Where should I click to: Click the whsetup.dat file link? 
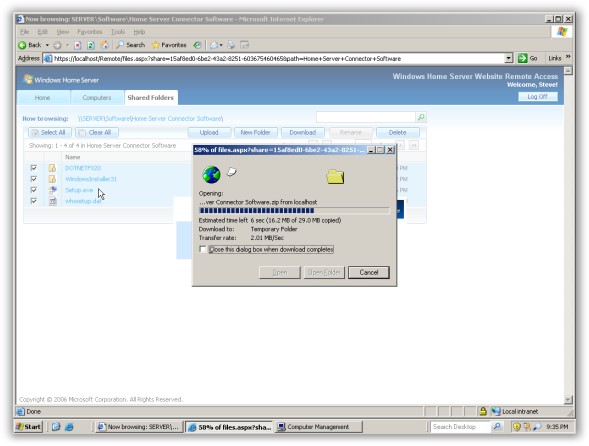83,201
